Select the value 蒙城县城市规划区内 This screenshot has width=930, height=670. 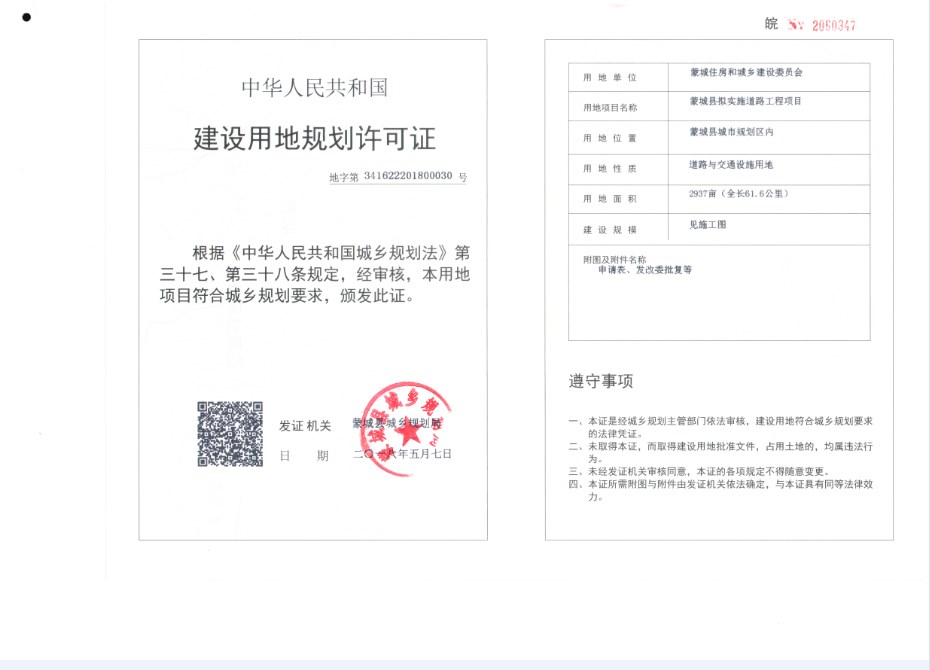click(x=731, y=132)
